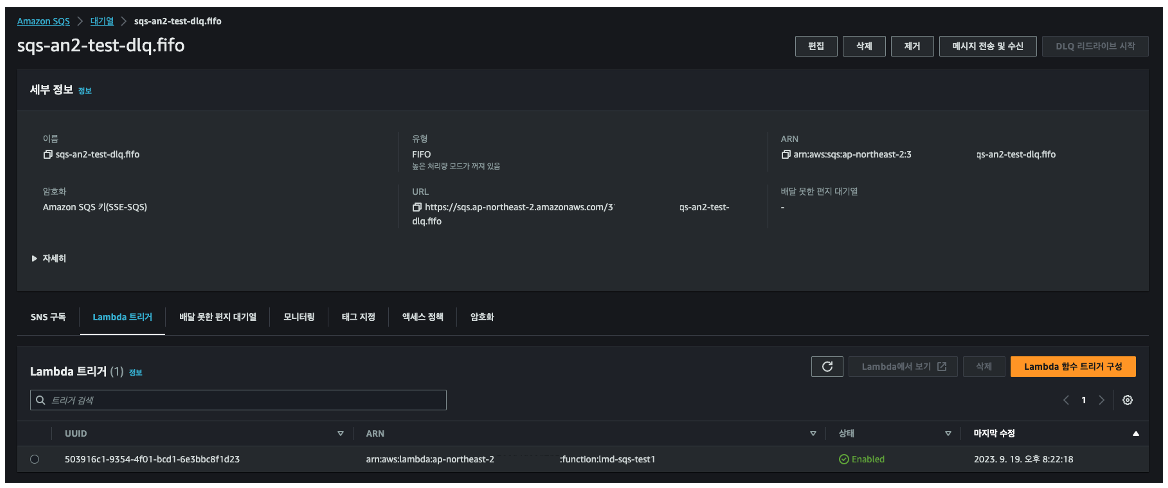The width and height of the screenshot is (1168, 488).
Task: Open 정보 link next to 세부 정보
Action: click(85, 91)
